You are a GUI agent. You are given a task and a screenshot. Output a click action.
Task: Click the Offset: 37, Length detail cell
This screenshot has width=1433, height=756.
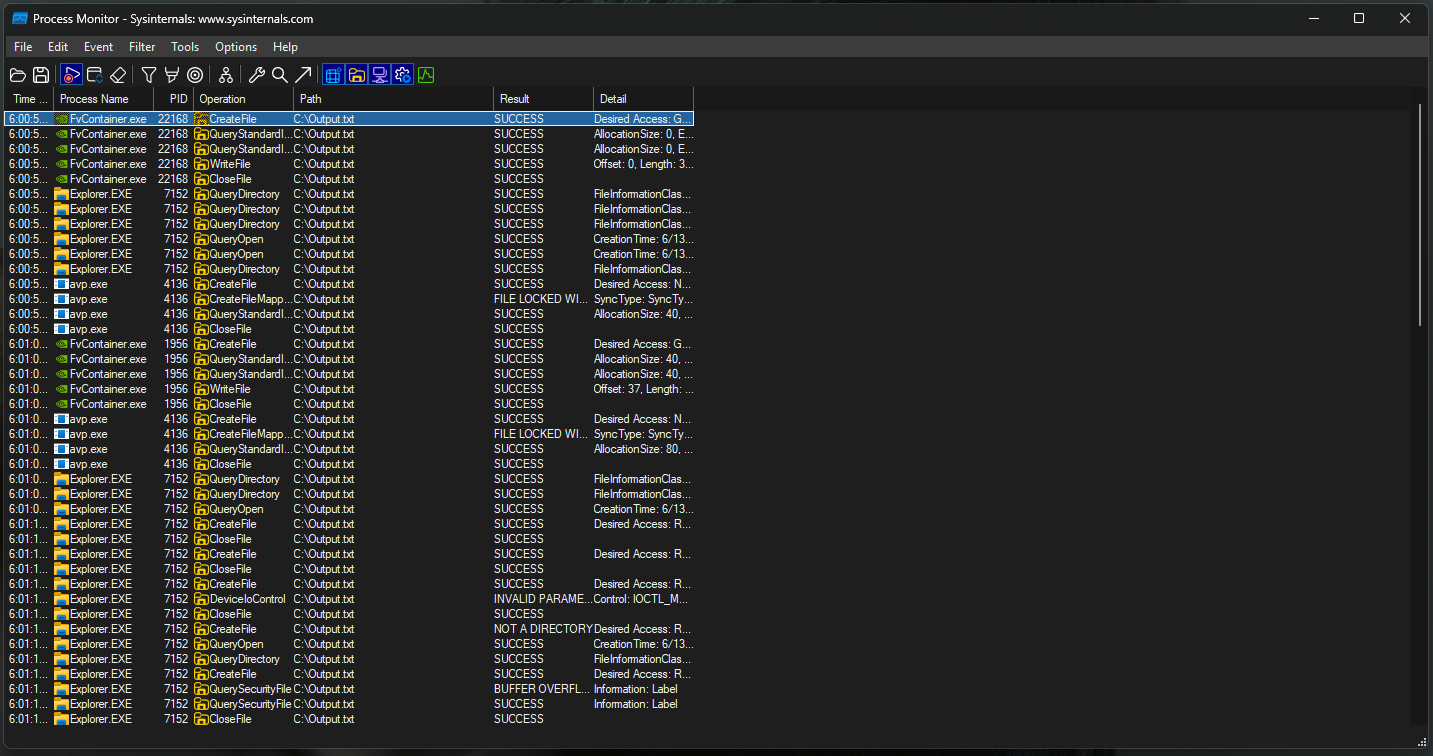(643, 389)
